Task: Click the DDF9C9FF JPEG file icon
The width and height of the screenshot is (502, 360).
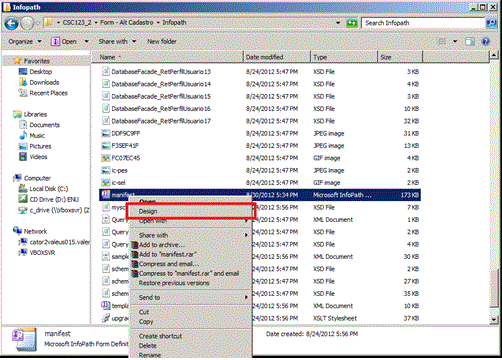Action: pyautogui.click(x=106, y=133)
